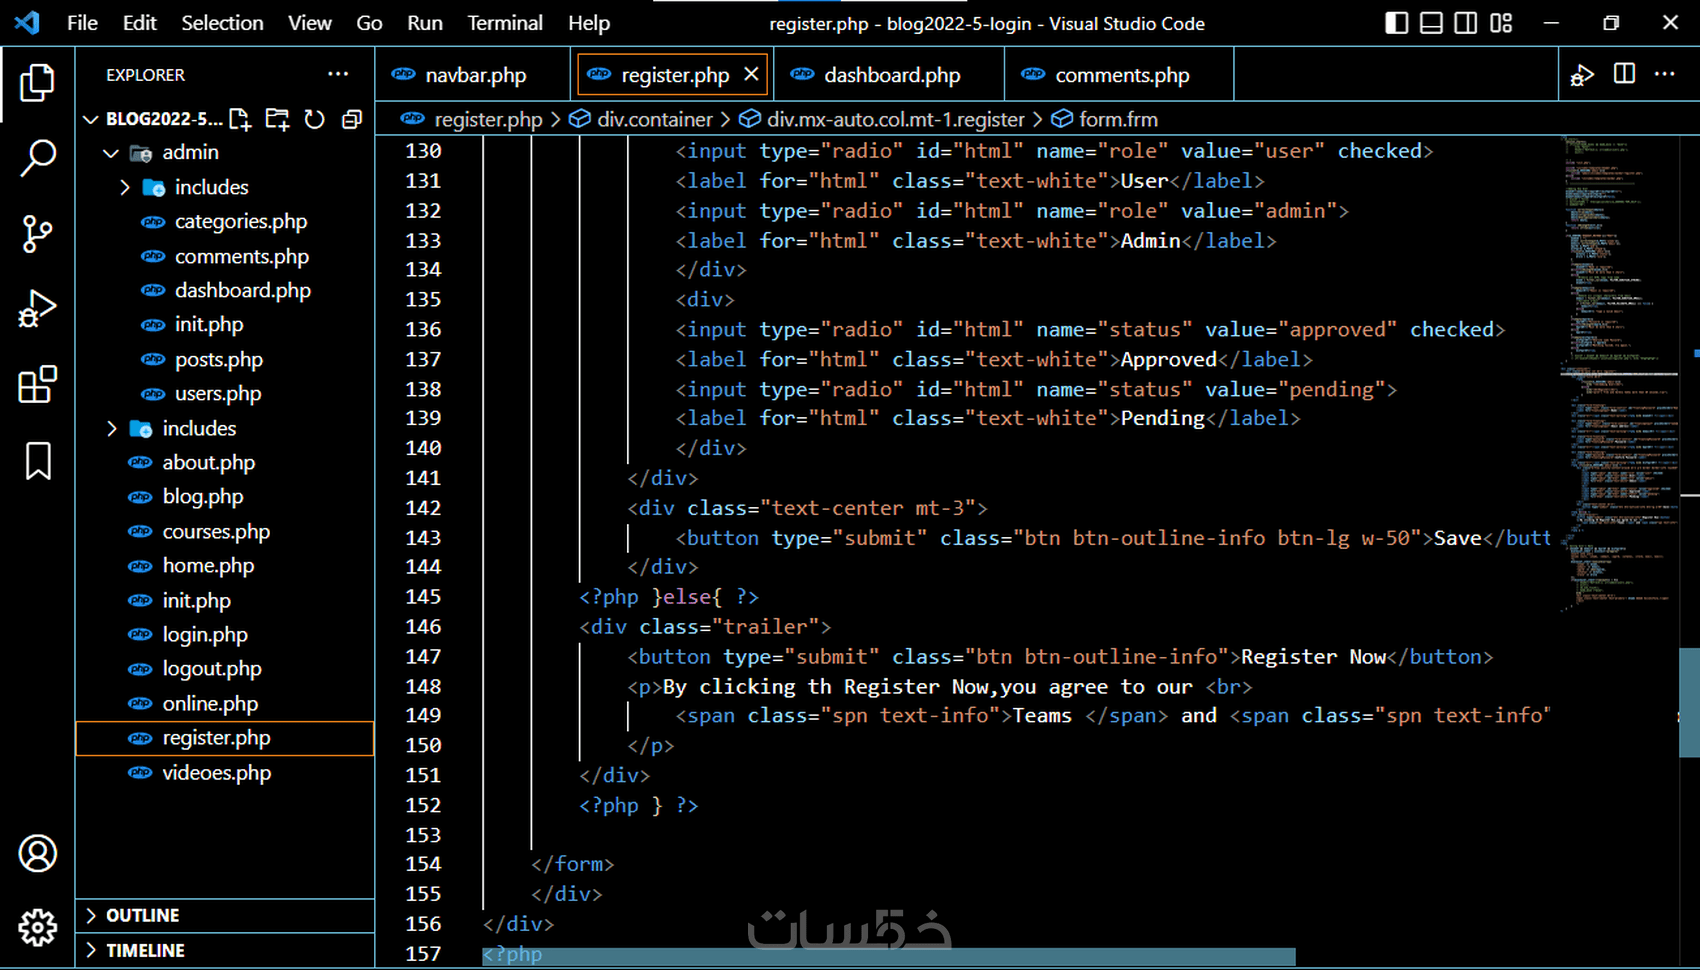This screenshot has width=1700, height=970.
Task: Customize the editor layout
Action: (1501, 23)
